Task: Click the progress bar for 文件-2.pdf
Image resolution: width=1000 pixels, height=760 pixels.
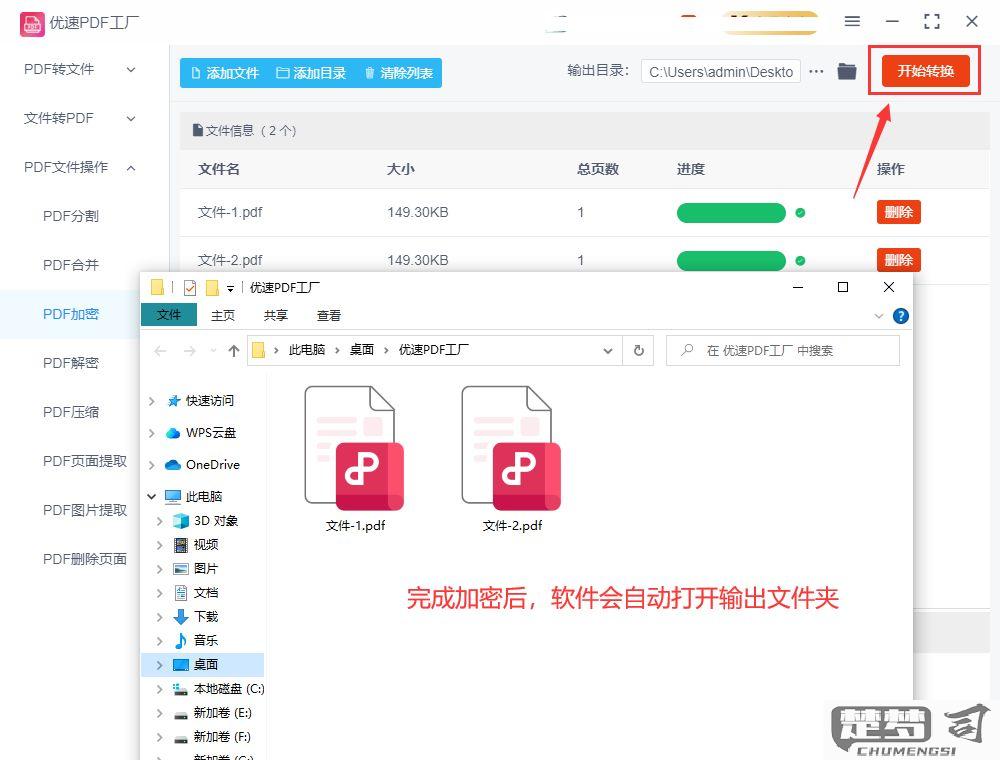Action: pyautogui.click(x=731, y=261)
